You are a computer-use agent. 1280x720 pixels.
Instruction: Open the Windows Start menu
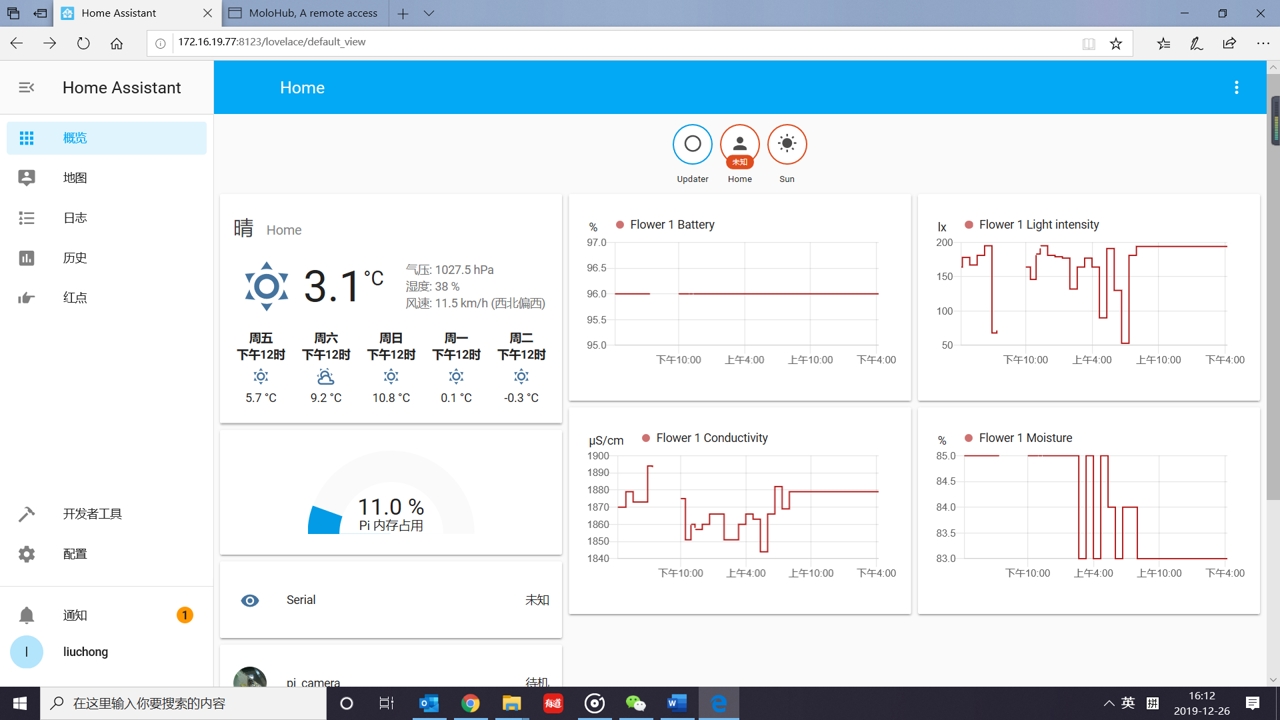pos(20,703)
